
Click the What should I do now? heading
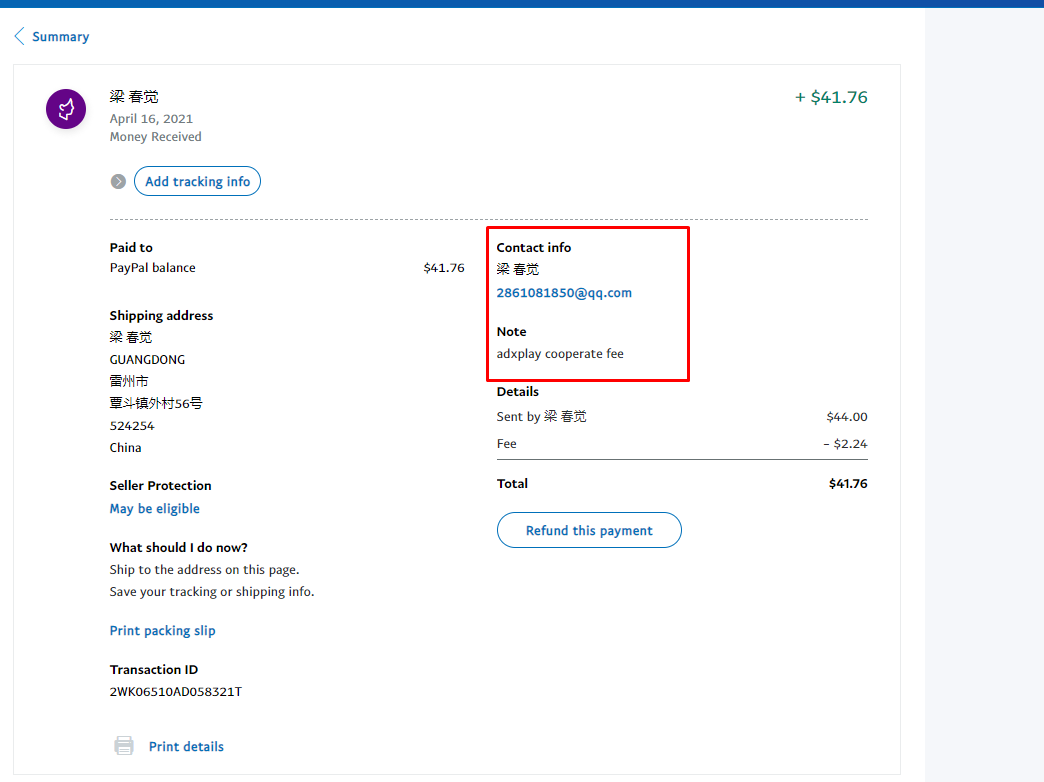coord(178,548)
